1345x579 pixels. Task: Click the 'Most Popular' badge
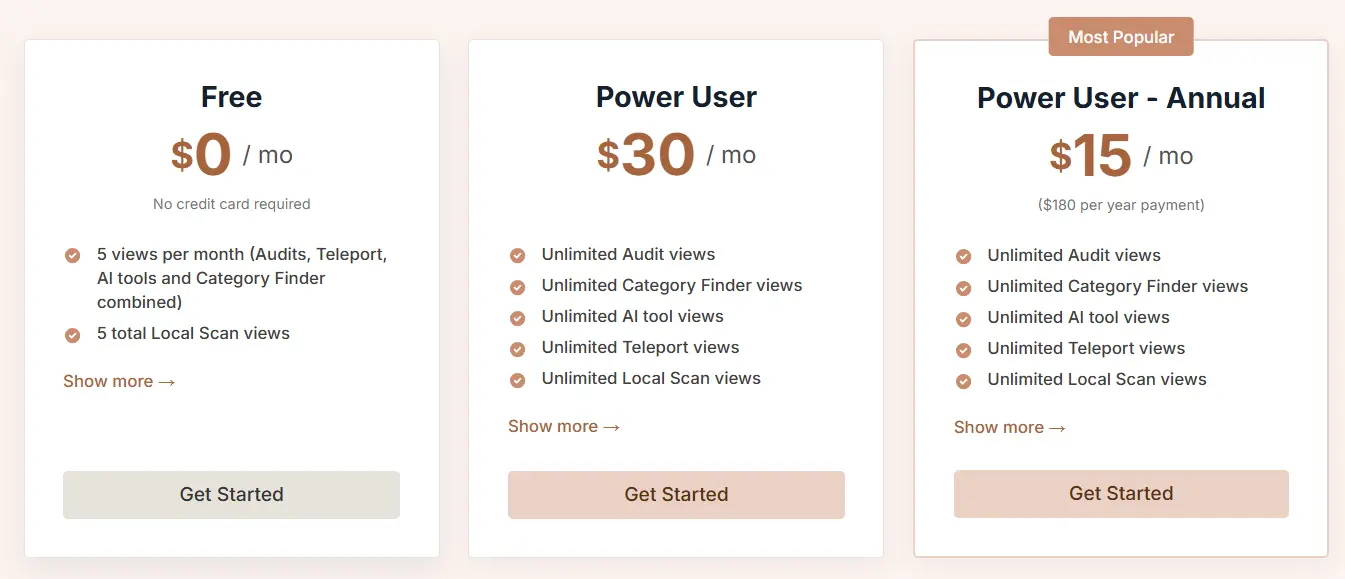[1121, 37]
